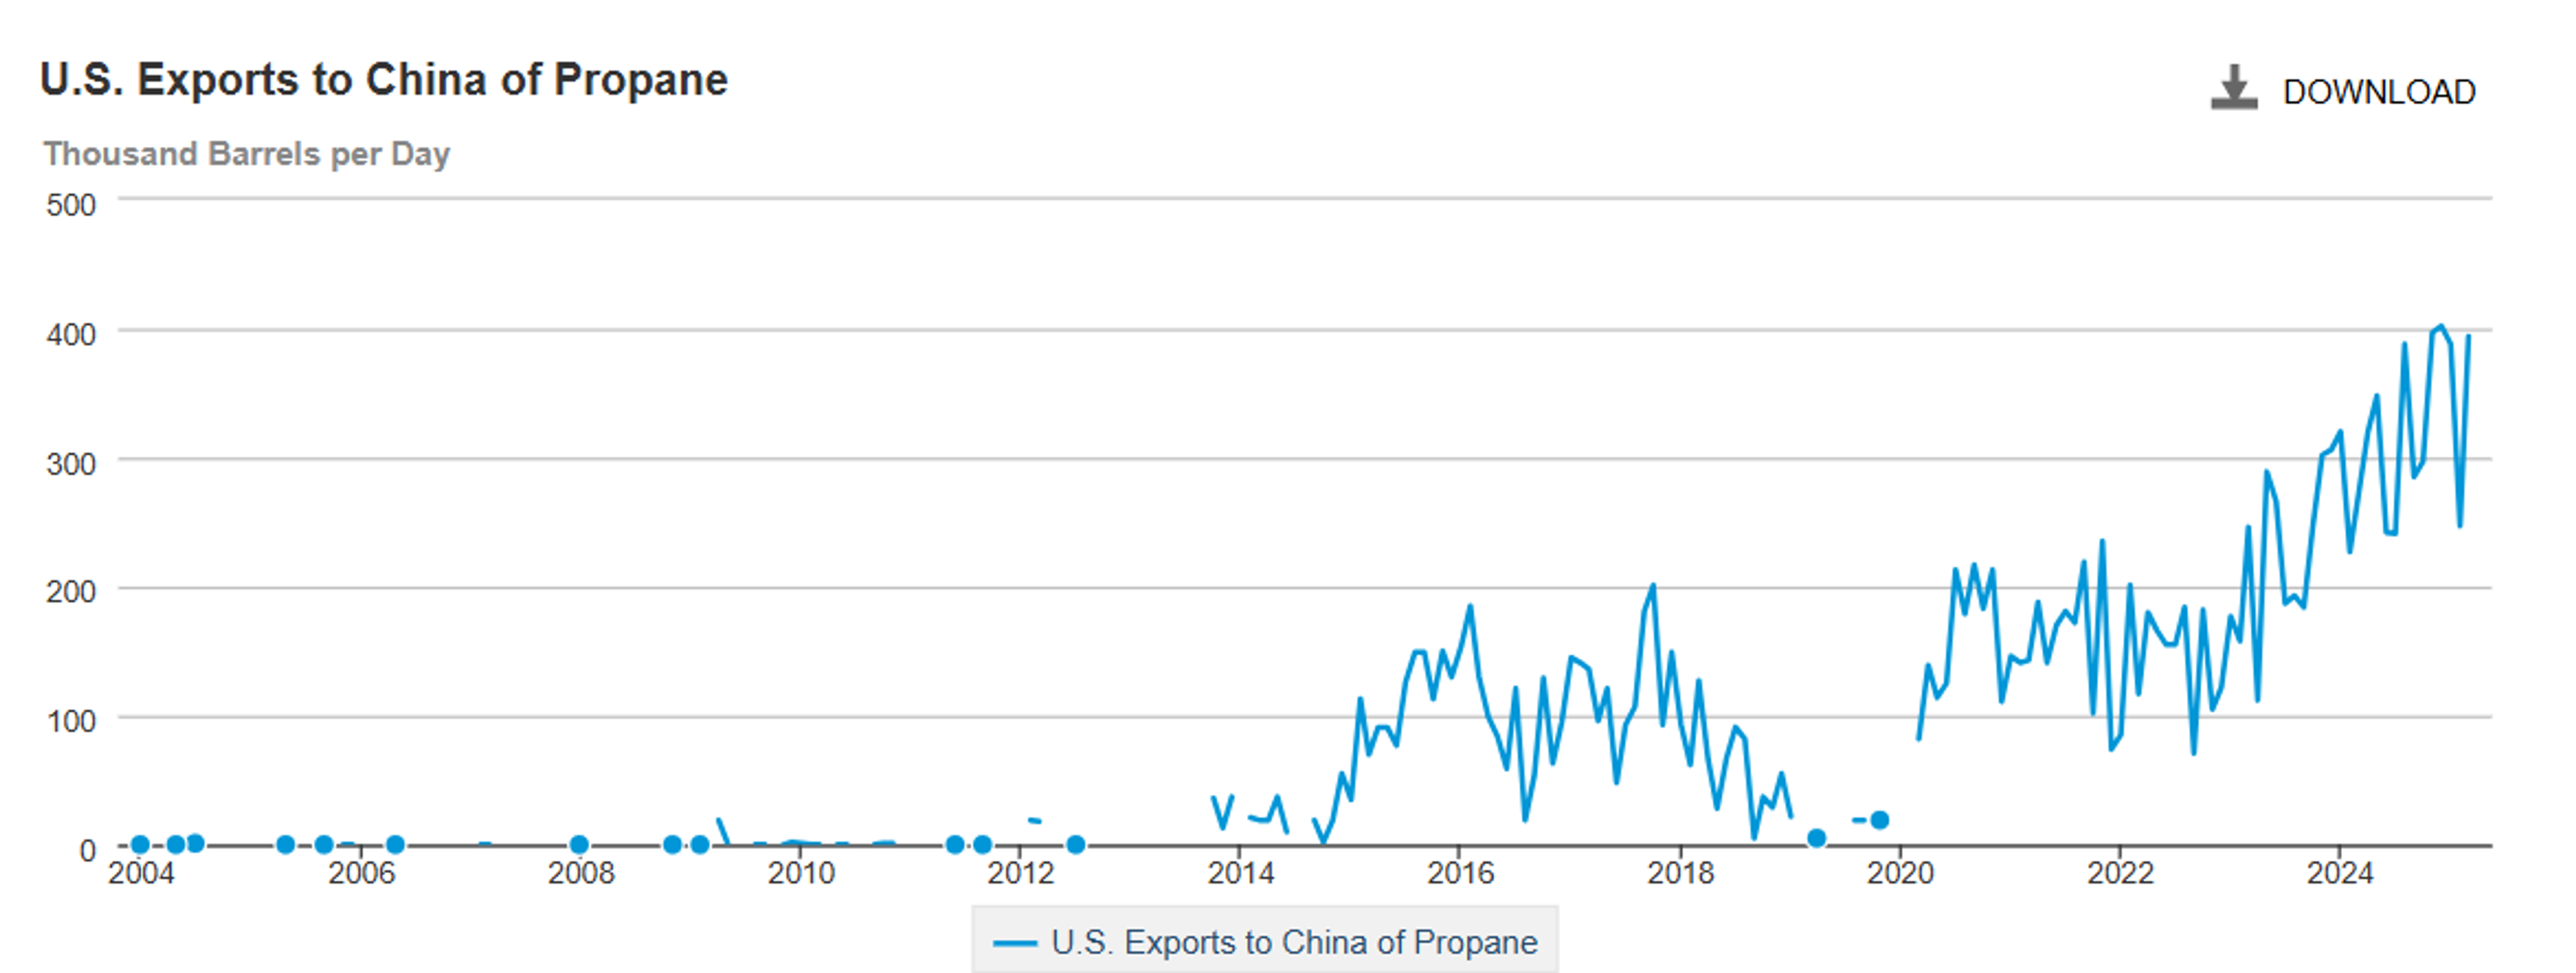Click the highest line peak above 400

[x=2440, y=326]
